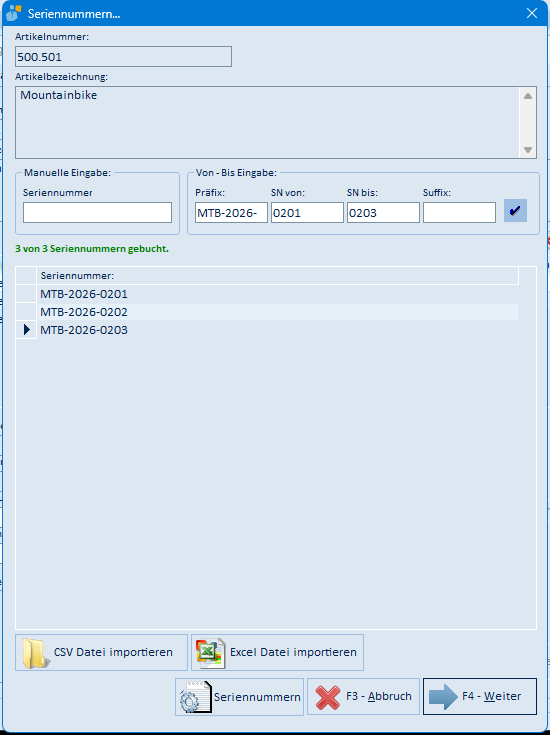Click the Präfix field containing MTB-2026-

coord(231,213)
